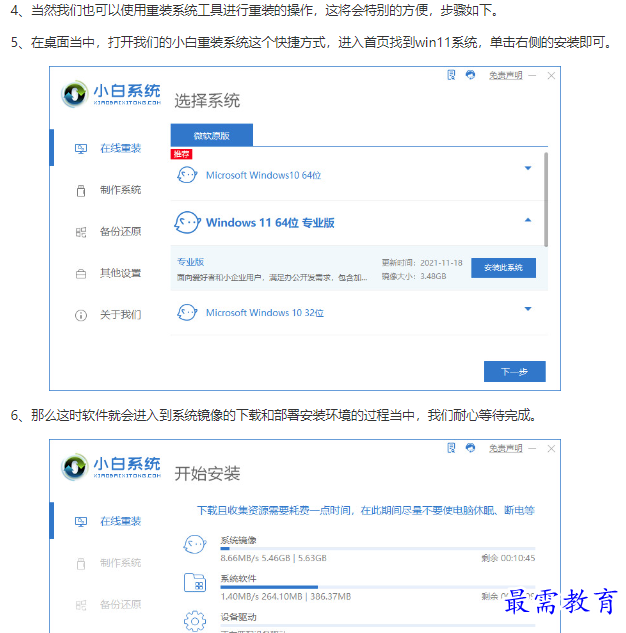Open the 免责声明 link in the 开始安装 window
This screenshot has width=626, height=633.
click(x=505, y=448)
